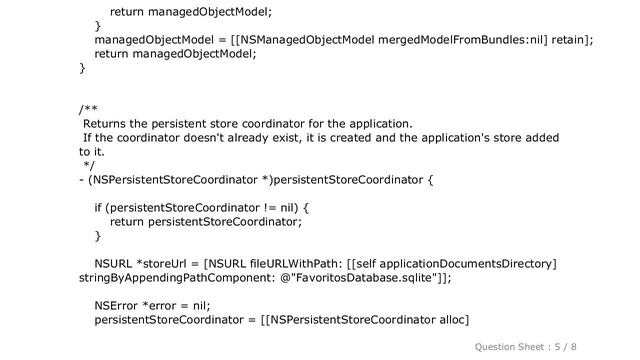
Task: Click "NSManagedObjectModel" in the assignment line
Action: [x=307, y=40]
